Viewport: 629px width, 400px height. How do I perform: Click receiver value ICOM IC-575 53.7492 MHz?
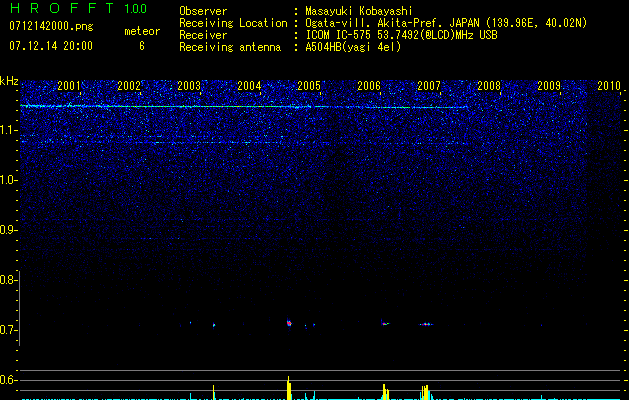tap(401, 35)
